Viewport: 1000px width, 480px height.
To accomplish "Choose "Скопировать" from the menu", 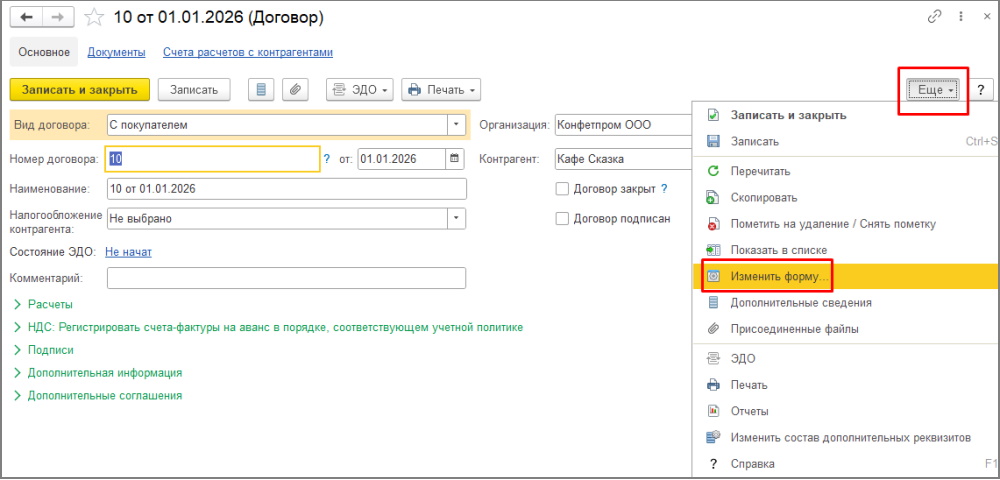I will (x=764, y=198).
